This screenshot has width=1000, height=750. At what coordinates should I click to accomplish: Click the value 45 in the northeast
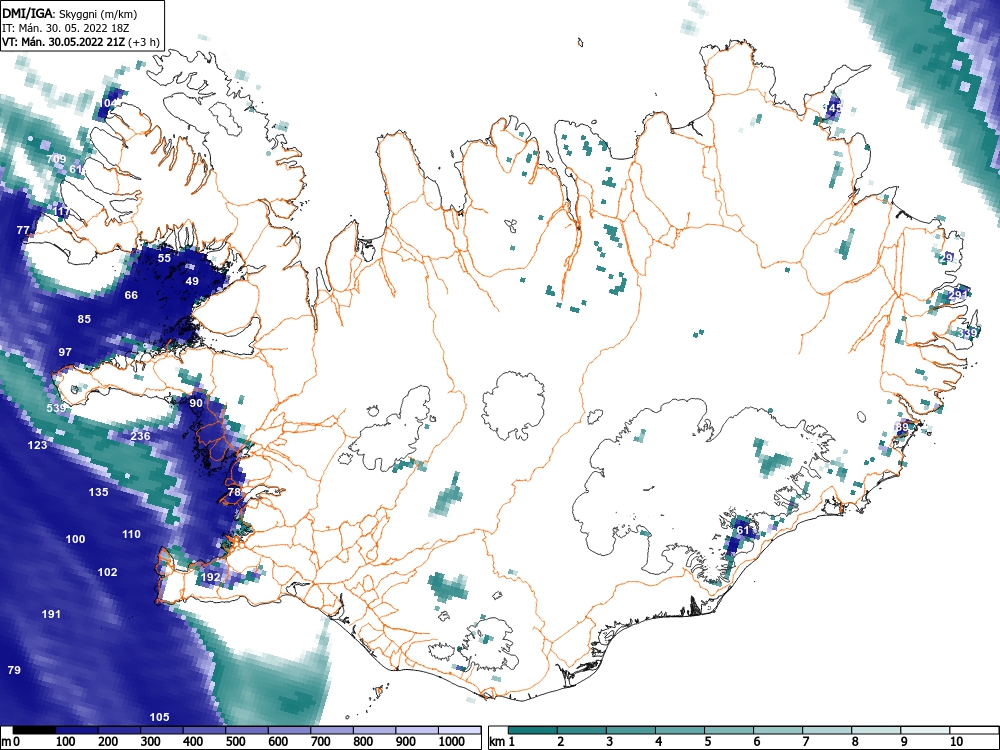834,108
